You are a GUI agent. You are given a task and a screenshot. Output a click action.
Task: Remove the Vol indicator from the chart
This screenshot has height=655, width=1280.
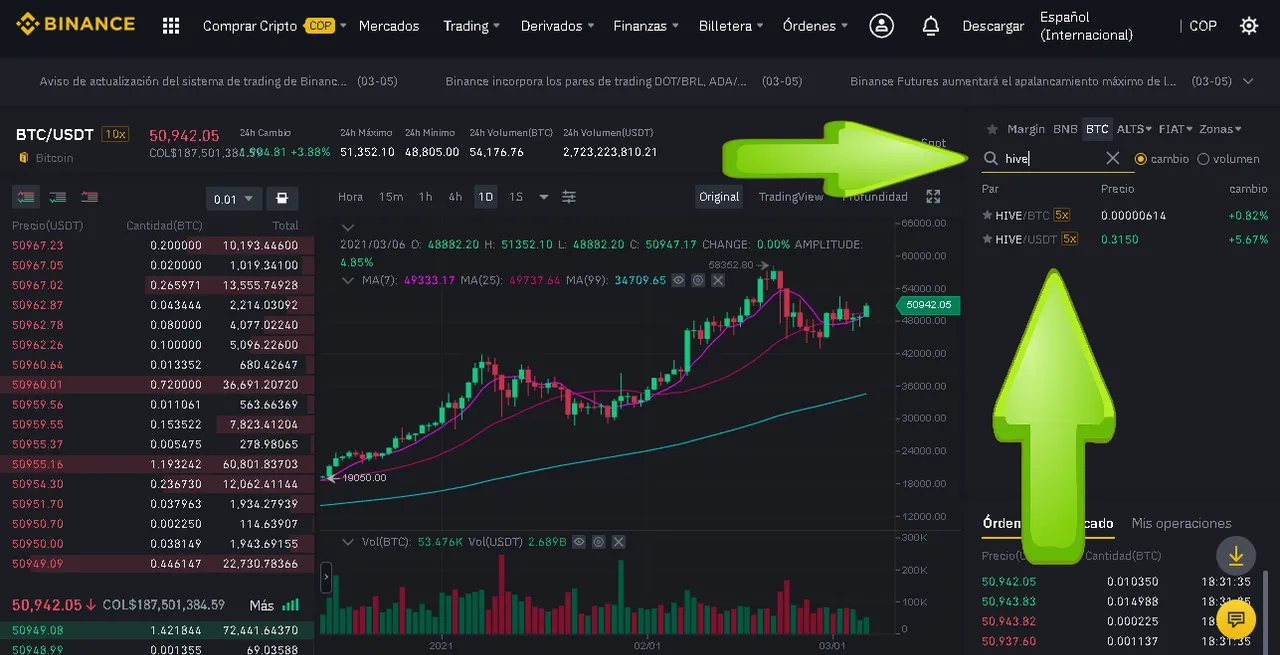(618, 542)
